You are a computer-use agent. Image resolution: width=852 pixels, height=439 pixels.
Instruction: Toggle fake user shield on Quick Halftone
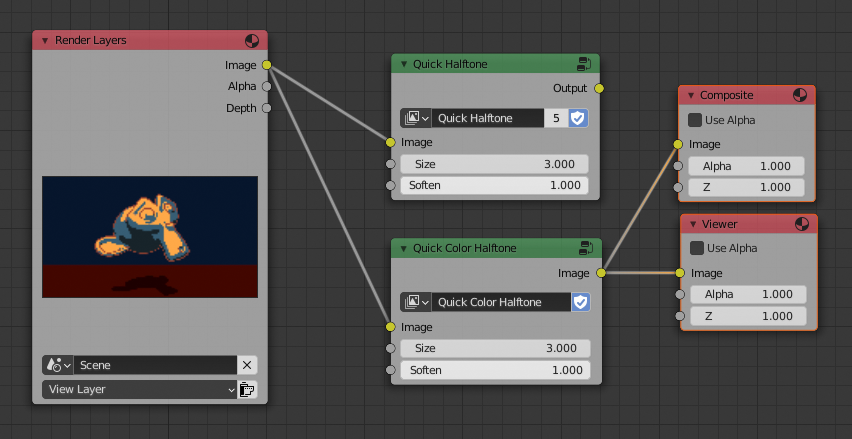click(579, 118)
